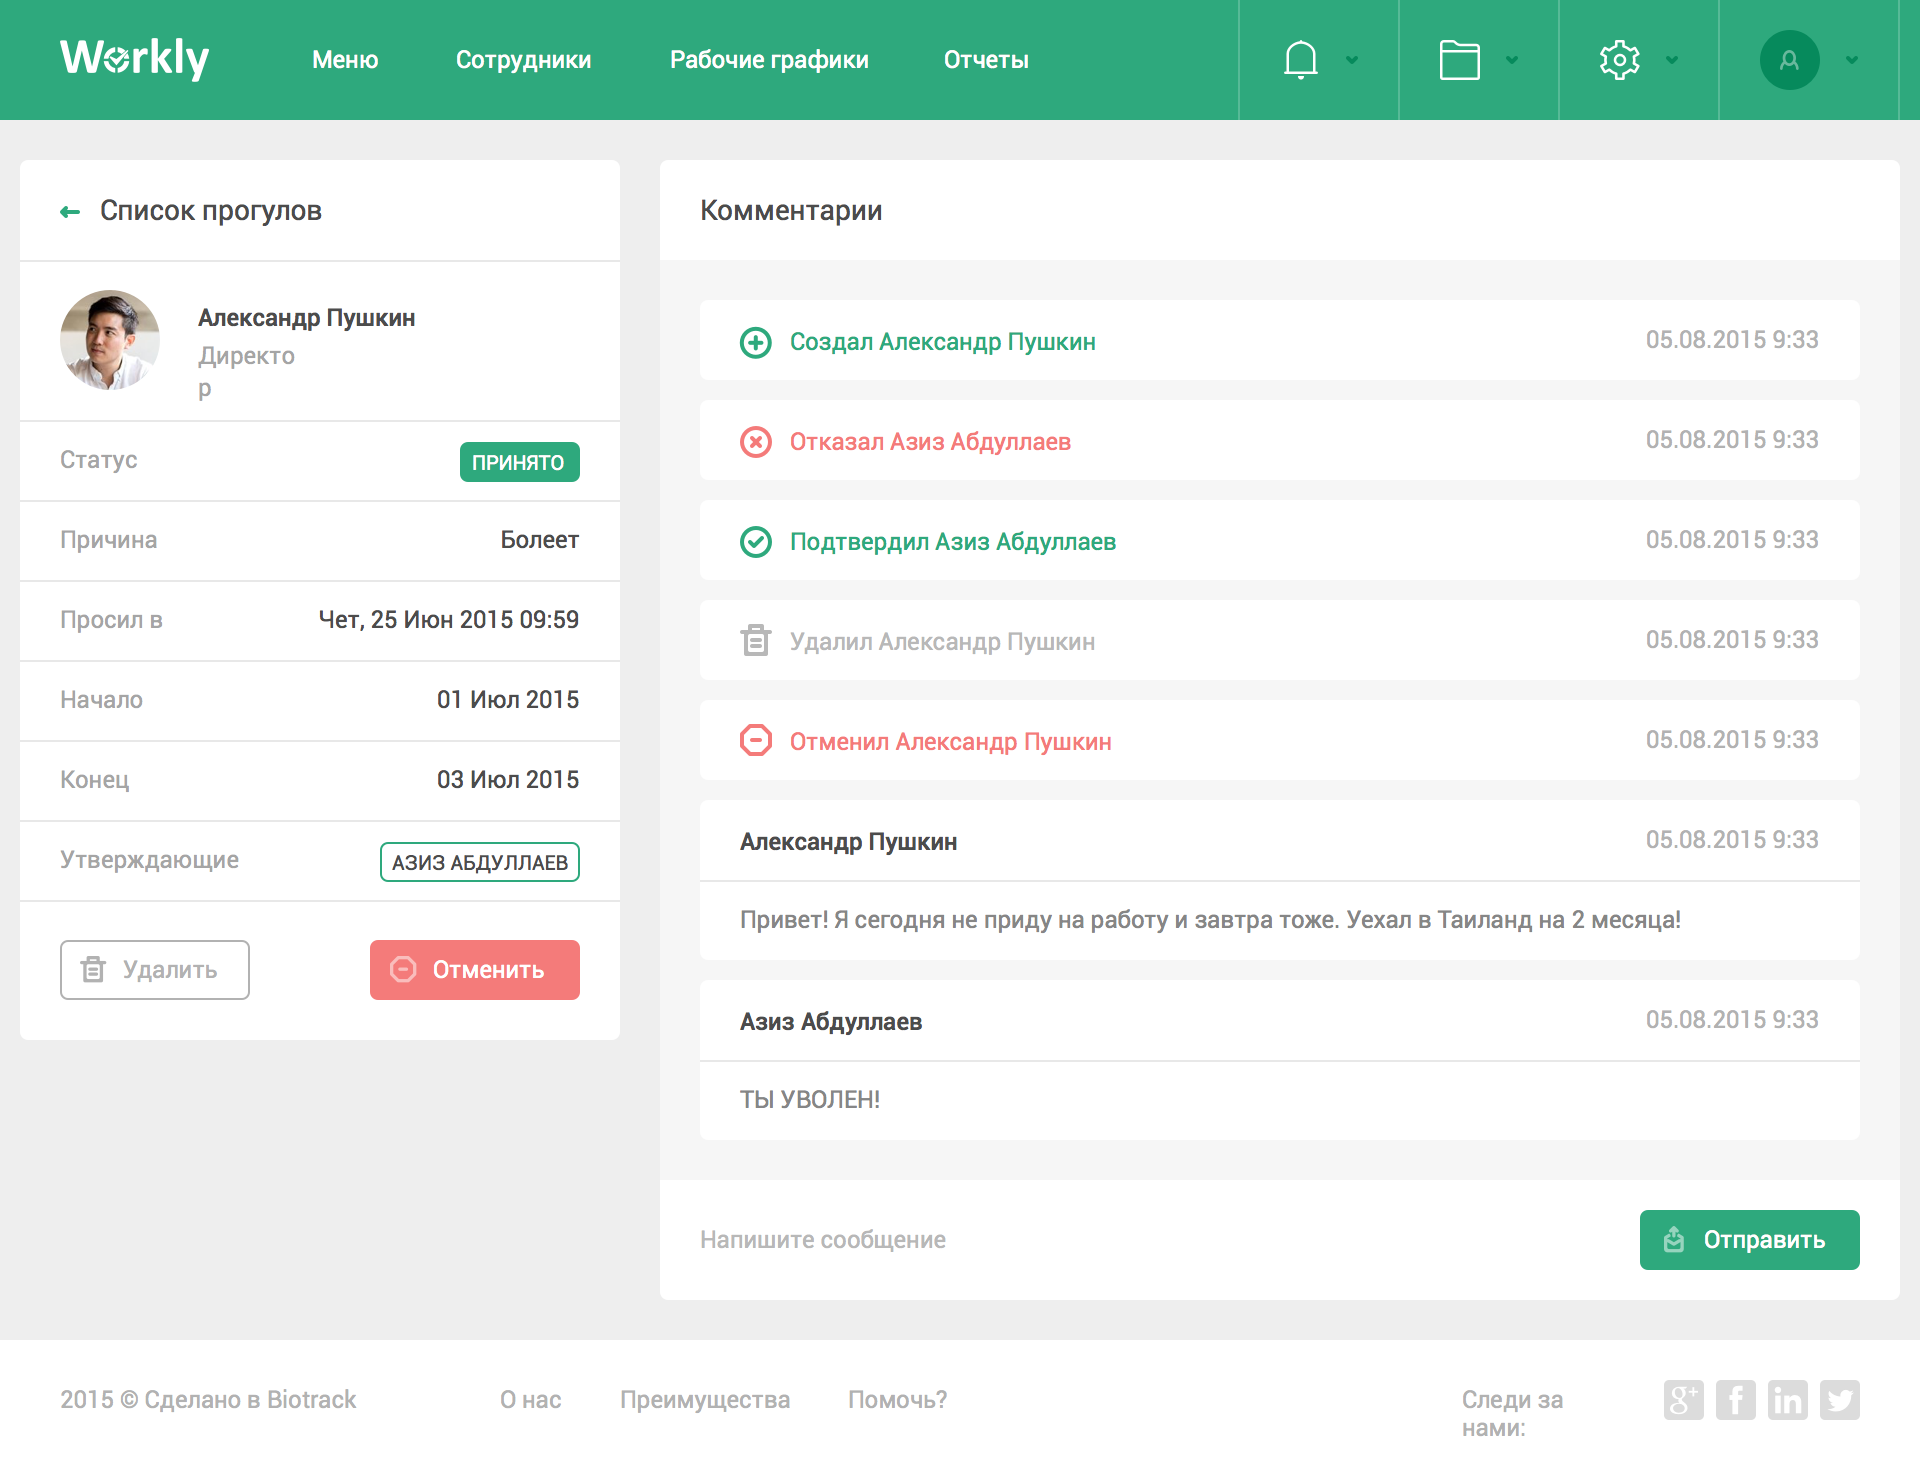Click the green checkmark icon on 'Подтвердил' event

[x=755, y=541]
